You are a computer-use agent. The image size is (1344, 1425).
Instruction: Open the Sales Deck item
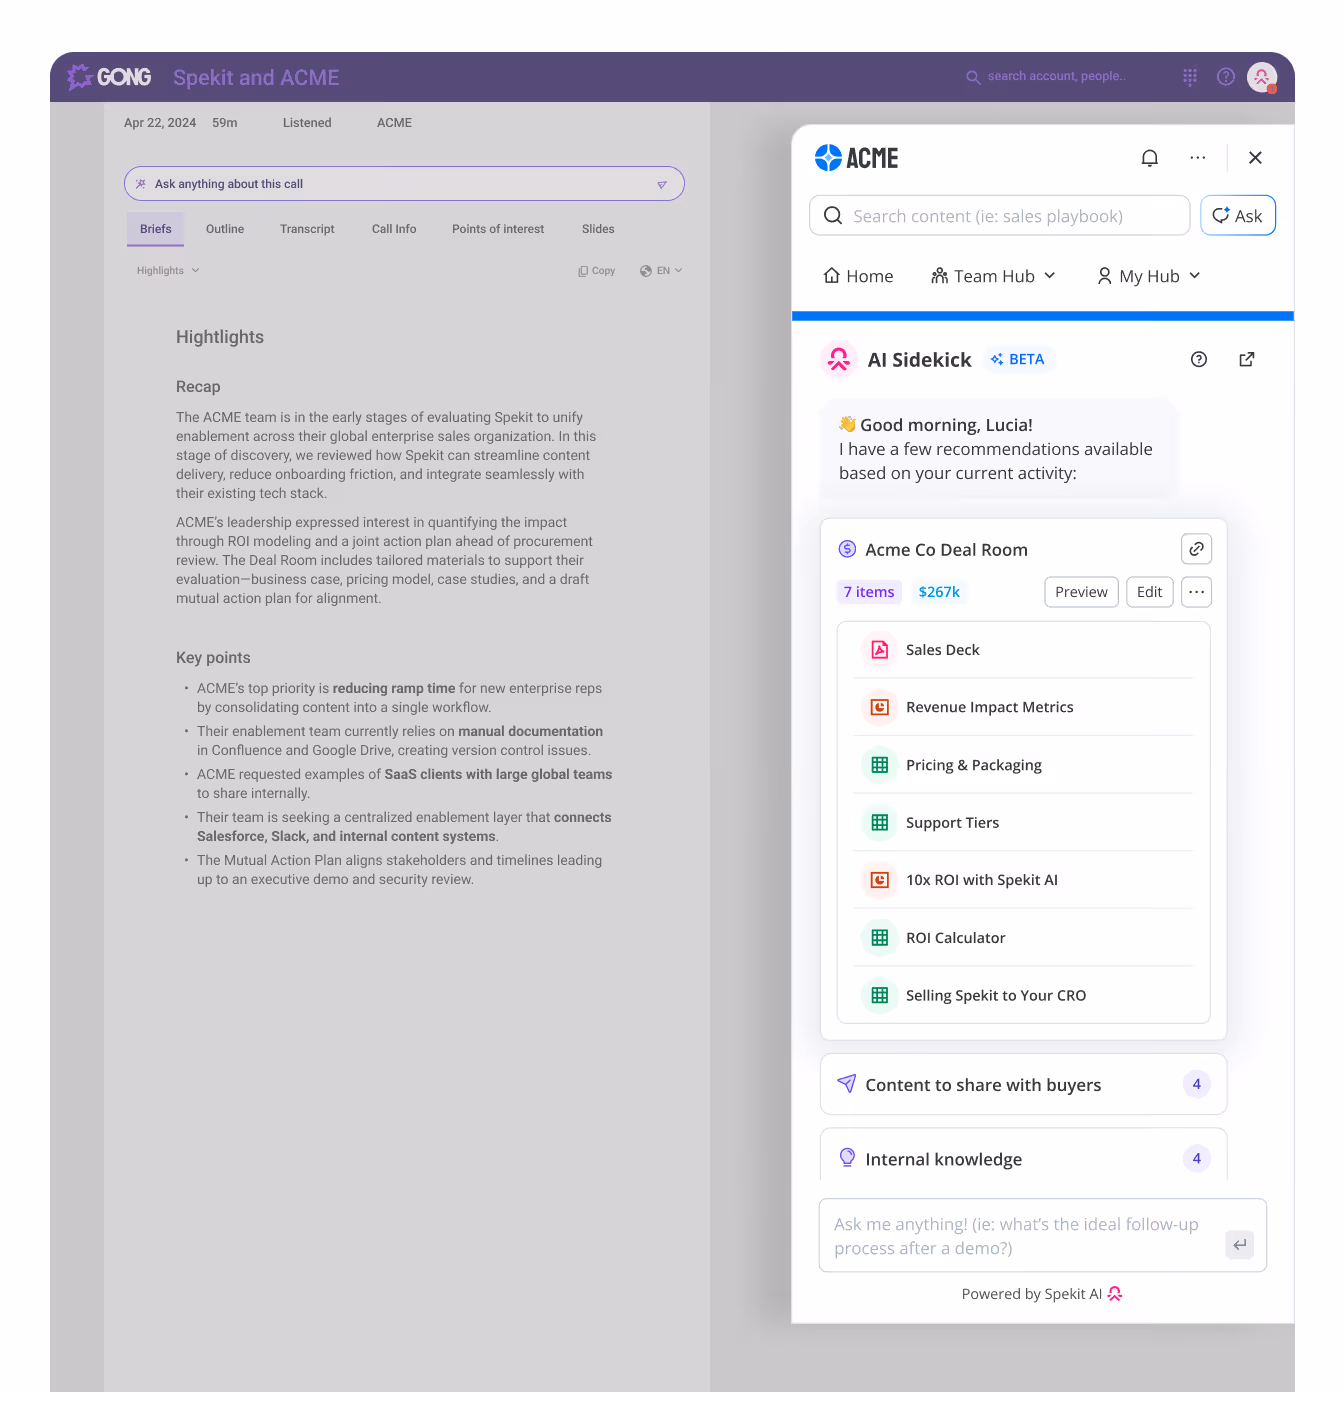point(1024,650)
